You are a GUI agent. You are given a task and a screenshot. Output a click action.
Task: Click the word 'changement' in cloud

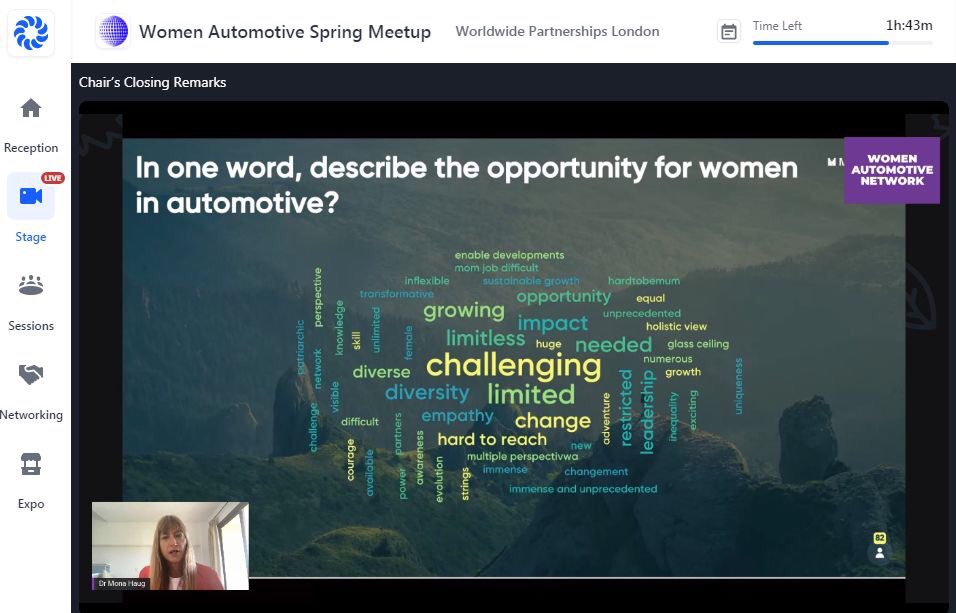(596, 471)
